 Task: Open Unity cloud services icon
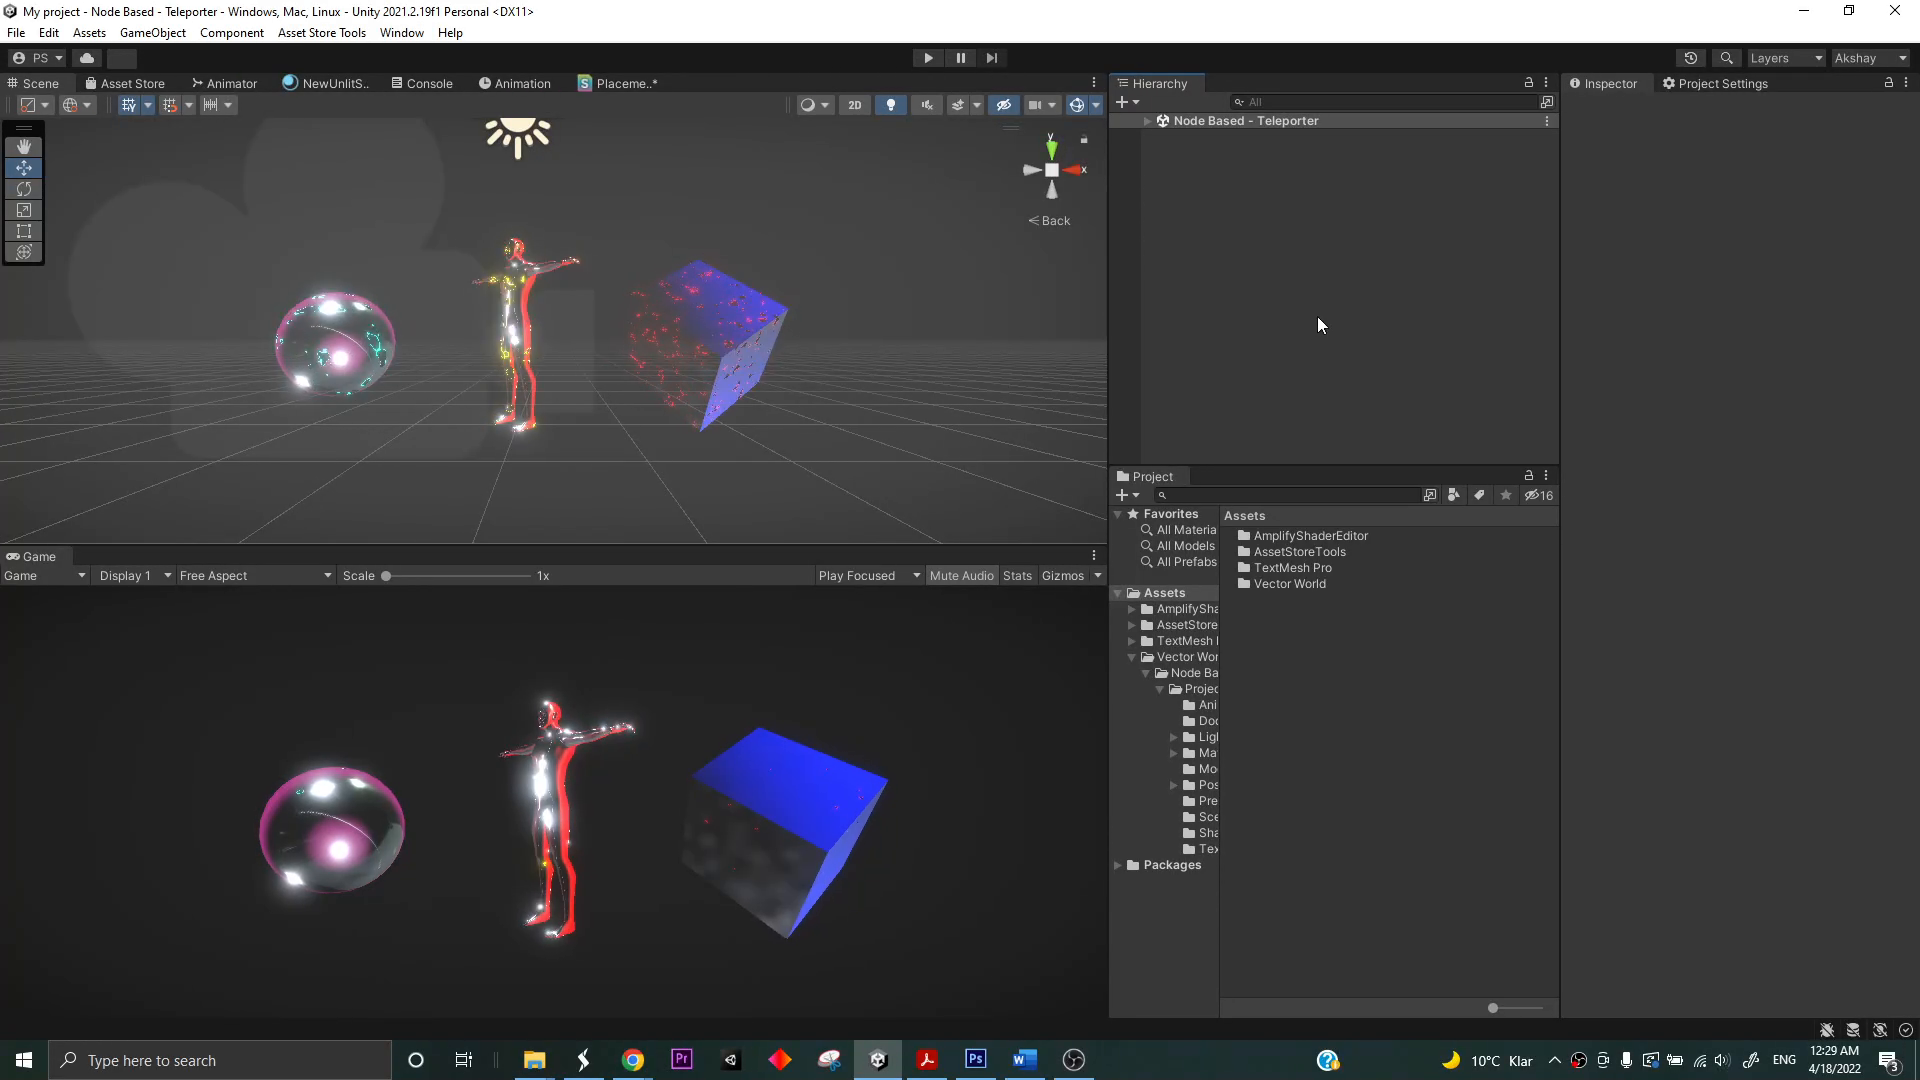tap(87, 58)
